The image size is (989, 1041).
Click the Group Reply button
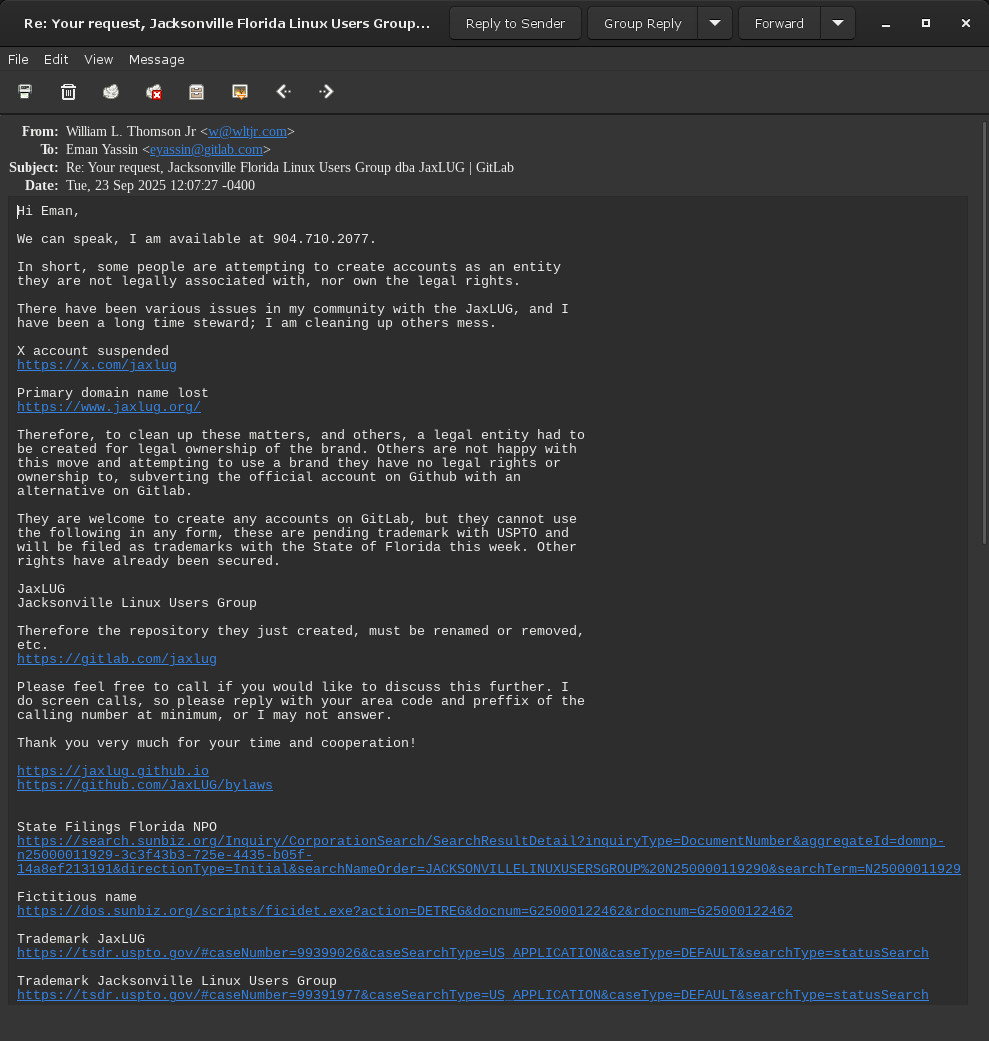[x=643, y=23]
